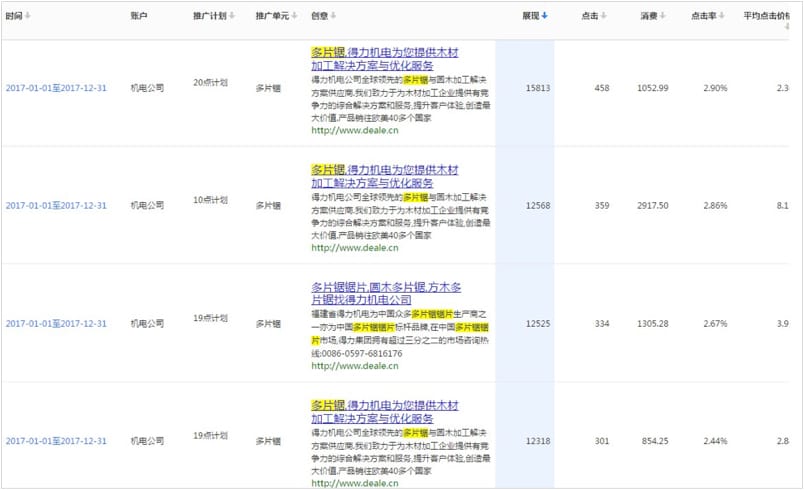Screen dimensions: 804x490
Task: Sort by the 时间 column arrow
Action: point(28,16)
